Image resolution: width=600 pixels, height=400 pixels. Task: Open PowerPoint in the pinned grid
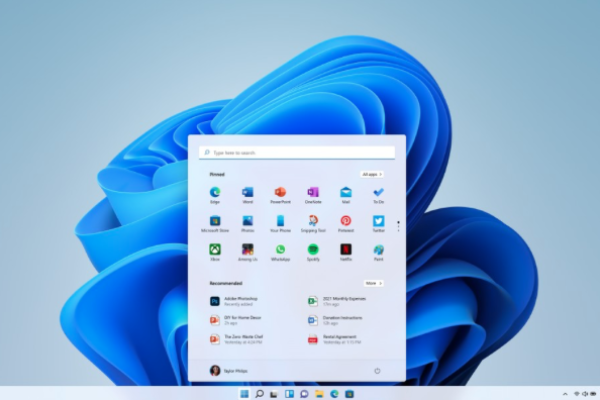coord(280,192)
